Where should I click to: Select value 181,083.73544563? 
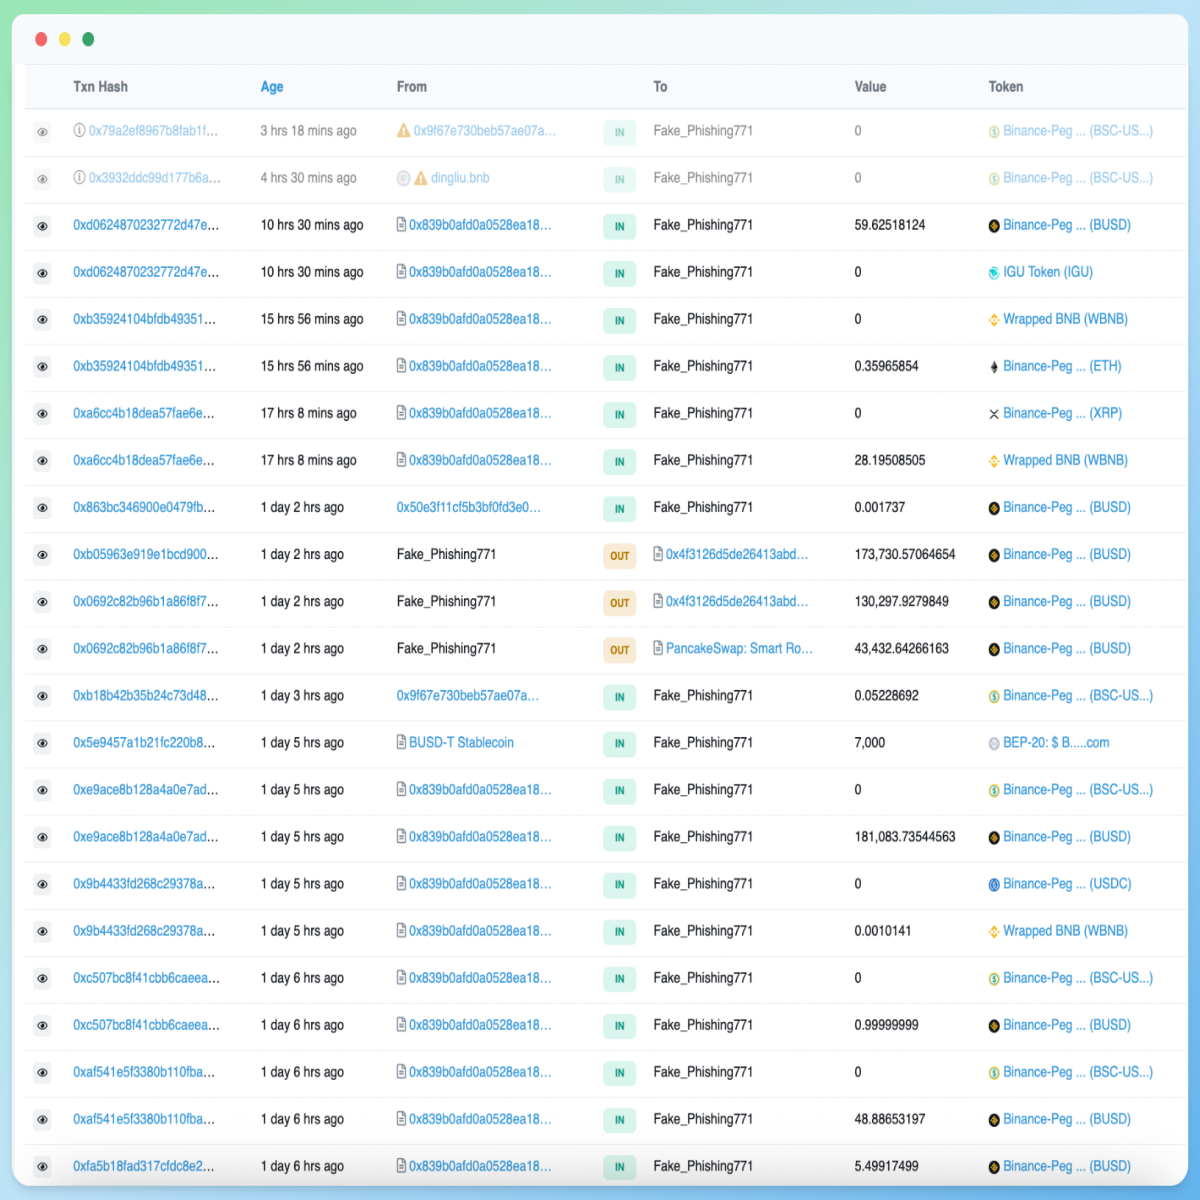(905, 836)
